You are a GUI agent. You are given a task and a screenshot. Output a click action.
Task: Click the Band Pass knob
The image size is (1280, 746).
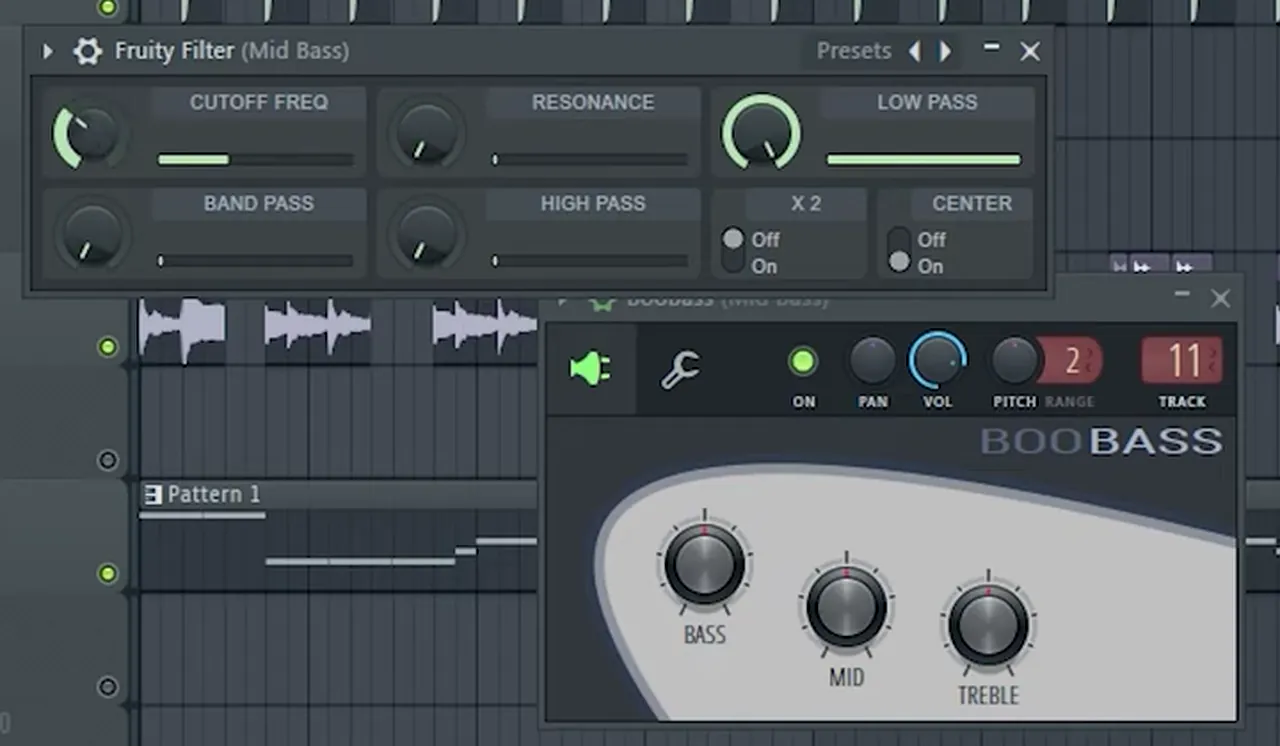pyautogui.click(x=91, y=234)
